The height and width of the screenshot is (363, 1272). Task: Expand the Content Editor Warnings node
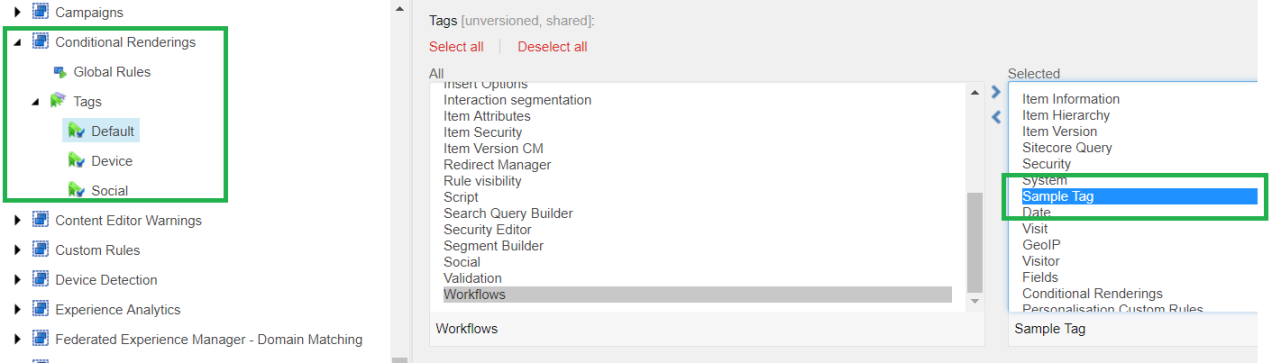[17, 220]
